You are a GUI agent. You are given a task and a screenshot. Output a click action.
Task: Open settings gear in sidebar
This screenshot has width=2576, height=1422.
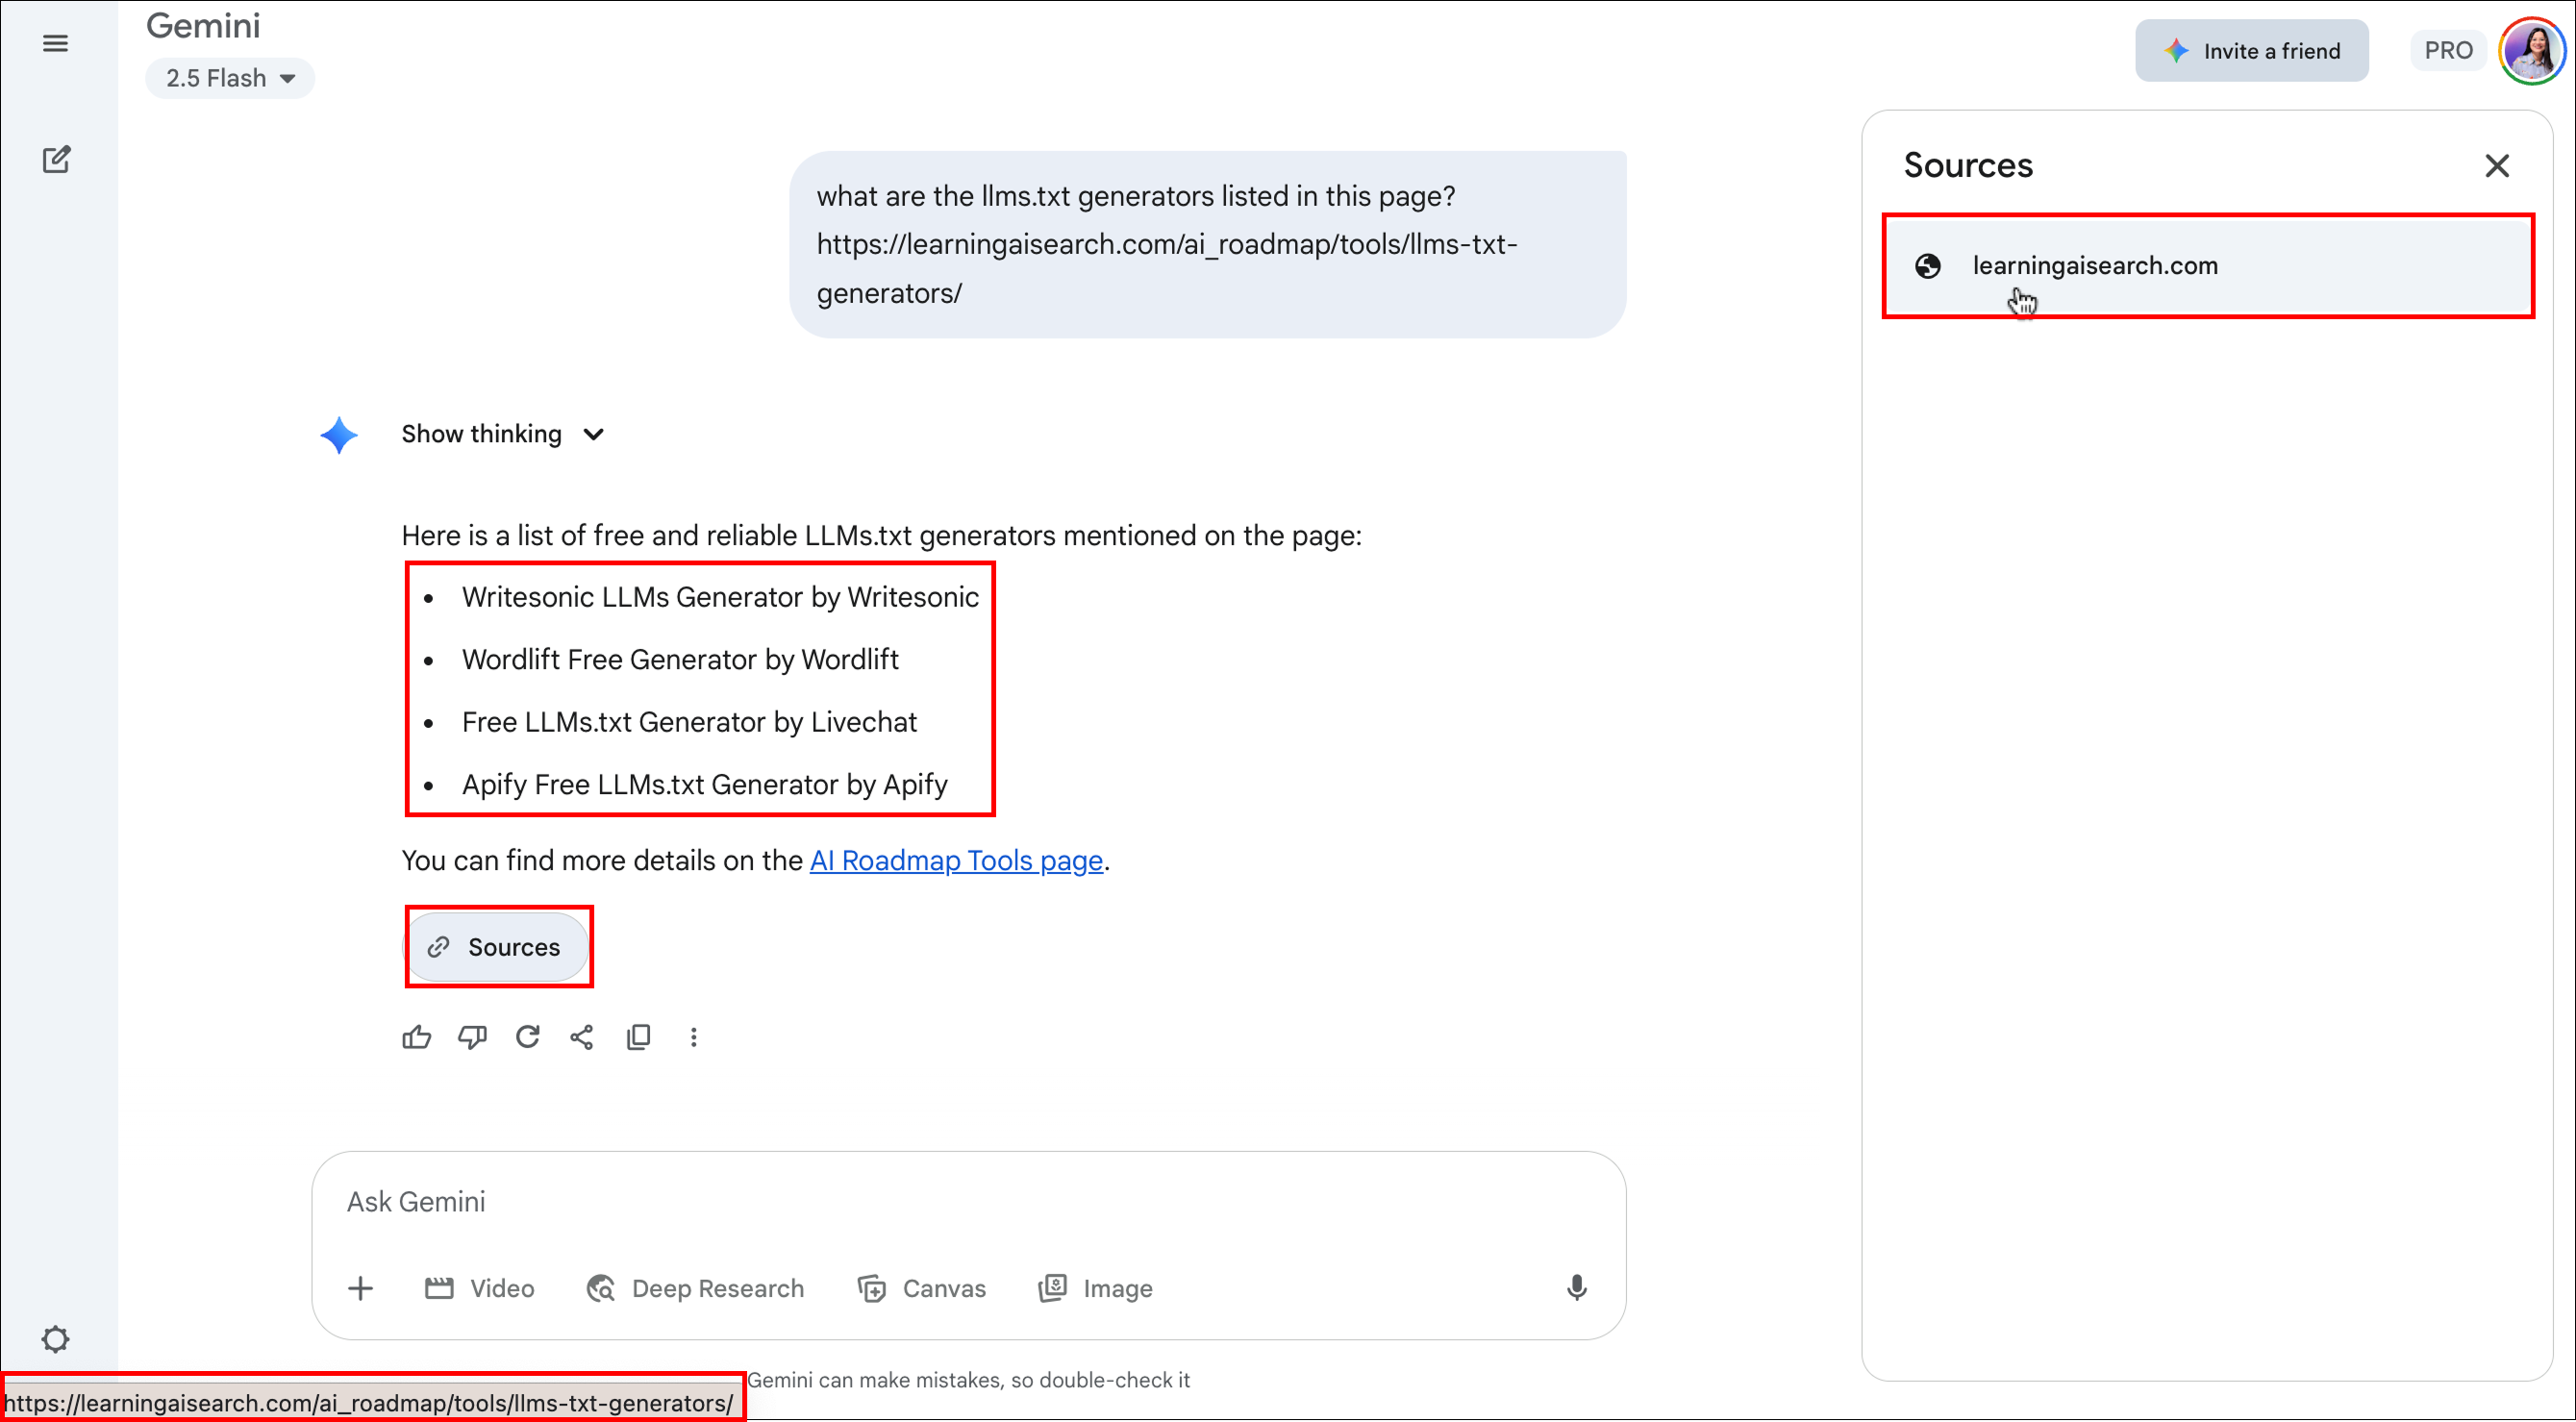[x=55, y=1339]
